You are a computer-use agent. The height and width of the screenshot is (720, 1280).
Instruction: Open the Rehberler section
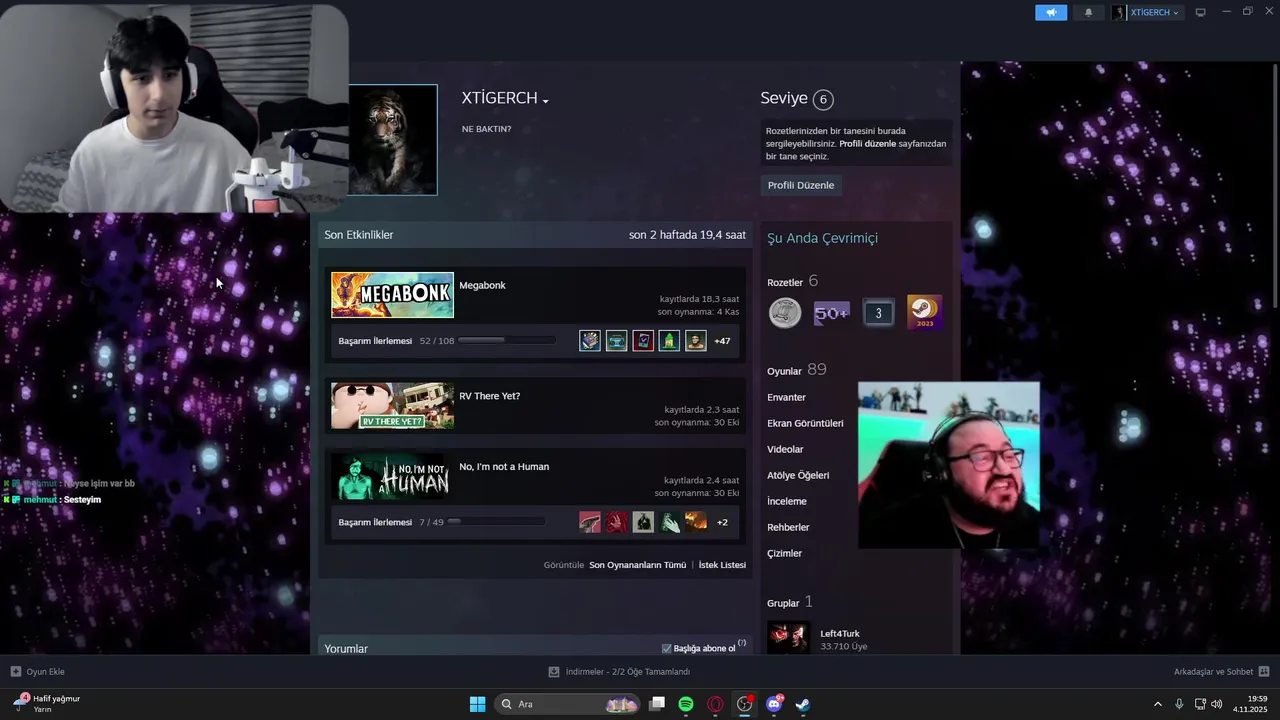[788, 527]
